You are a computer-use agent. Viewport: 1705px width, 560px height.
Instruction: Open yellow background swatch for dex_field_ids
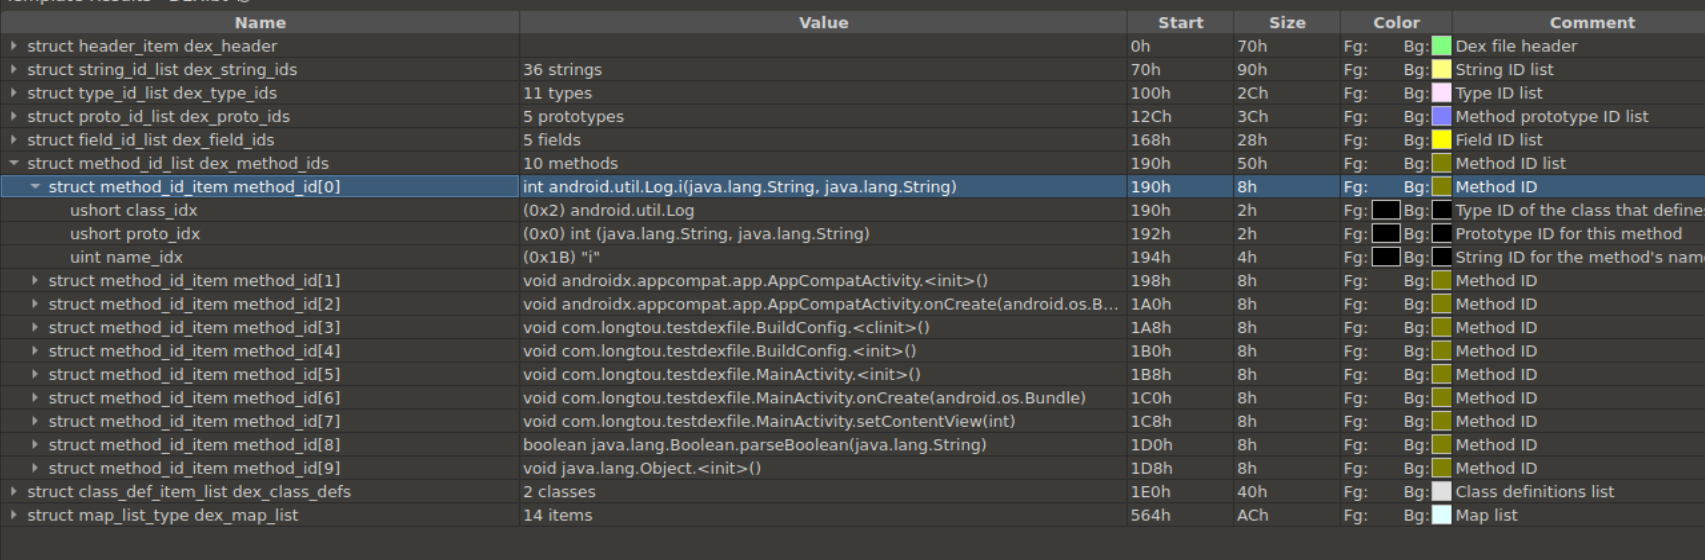(1441, 140)
